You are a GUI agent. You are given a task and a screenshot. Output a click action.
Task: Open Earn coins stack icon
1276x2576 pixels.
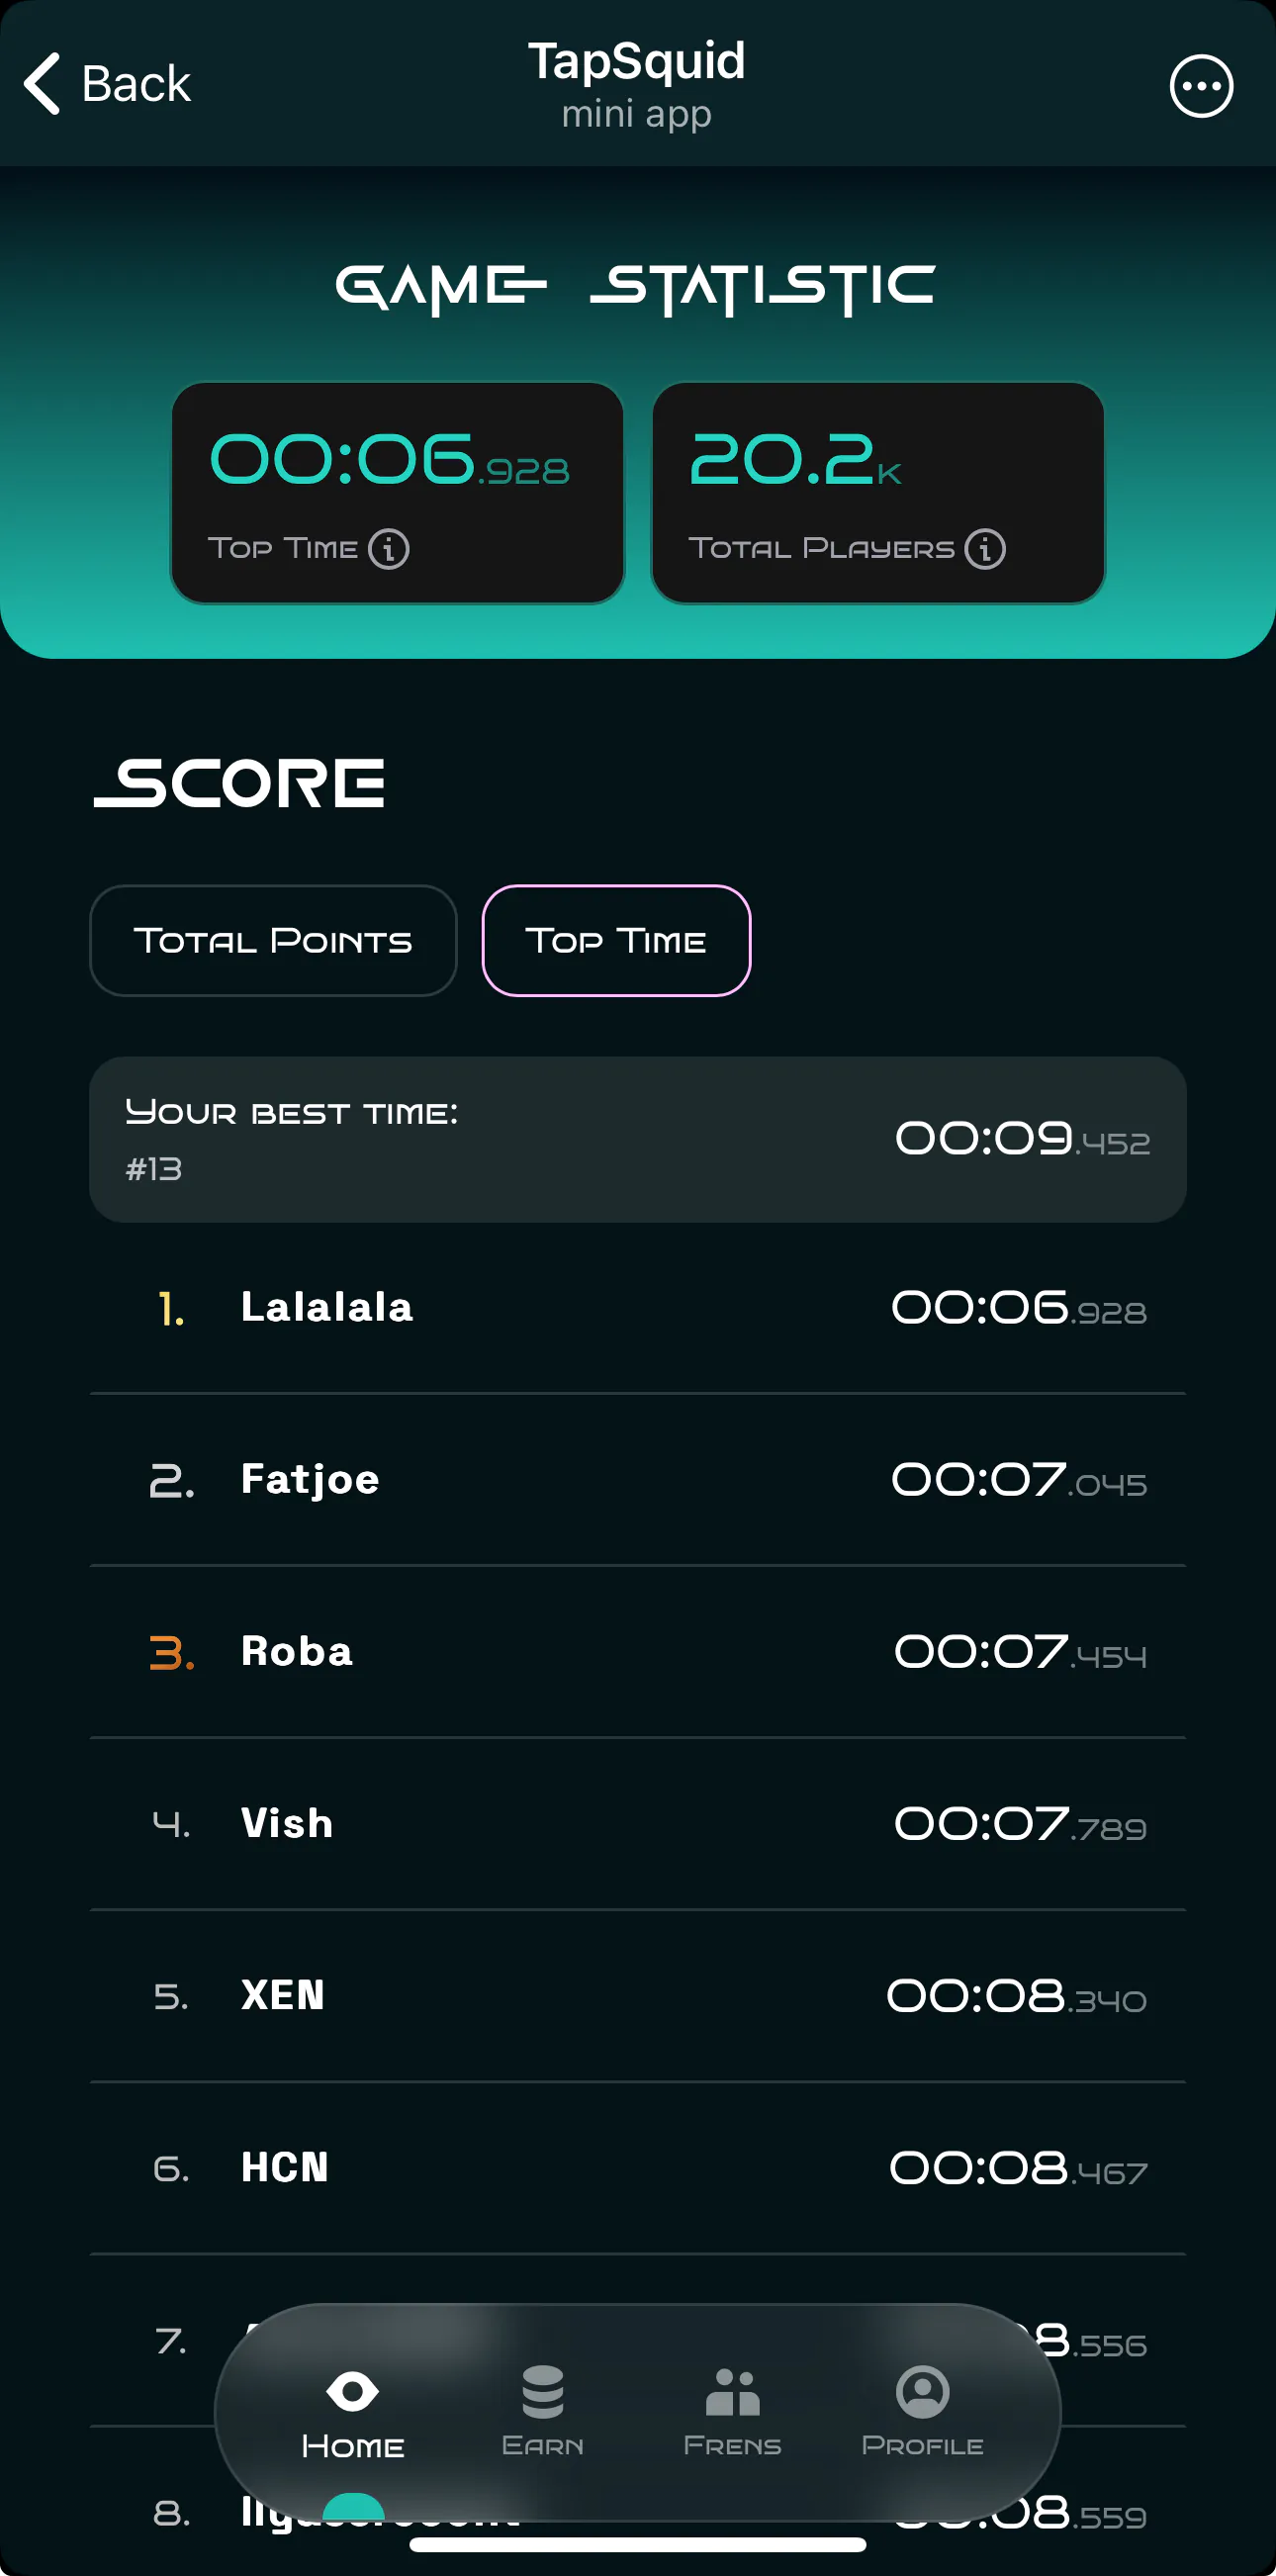point(543,2393)
